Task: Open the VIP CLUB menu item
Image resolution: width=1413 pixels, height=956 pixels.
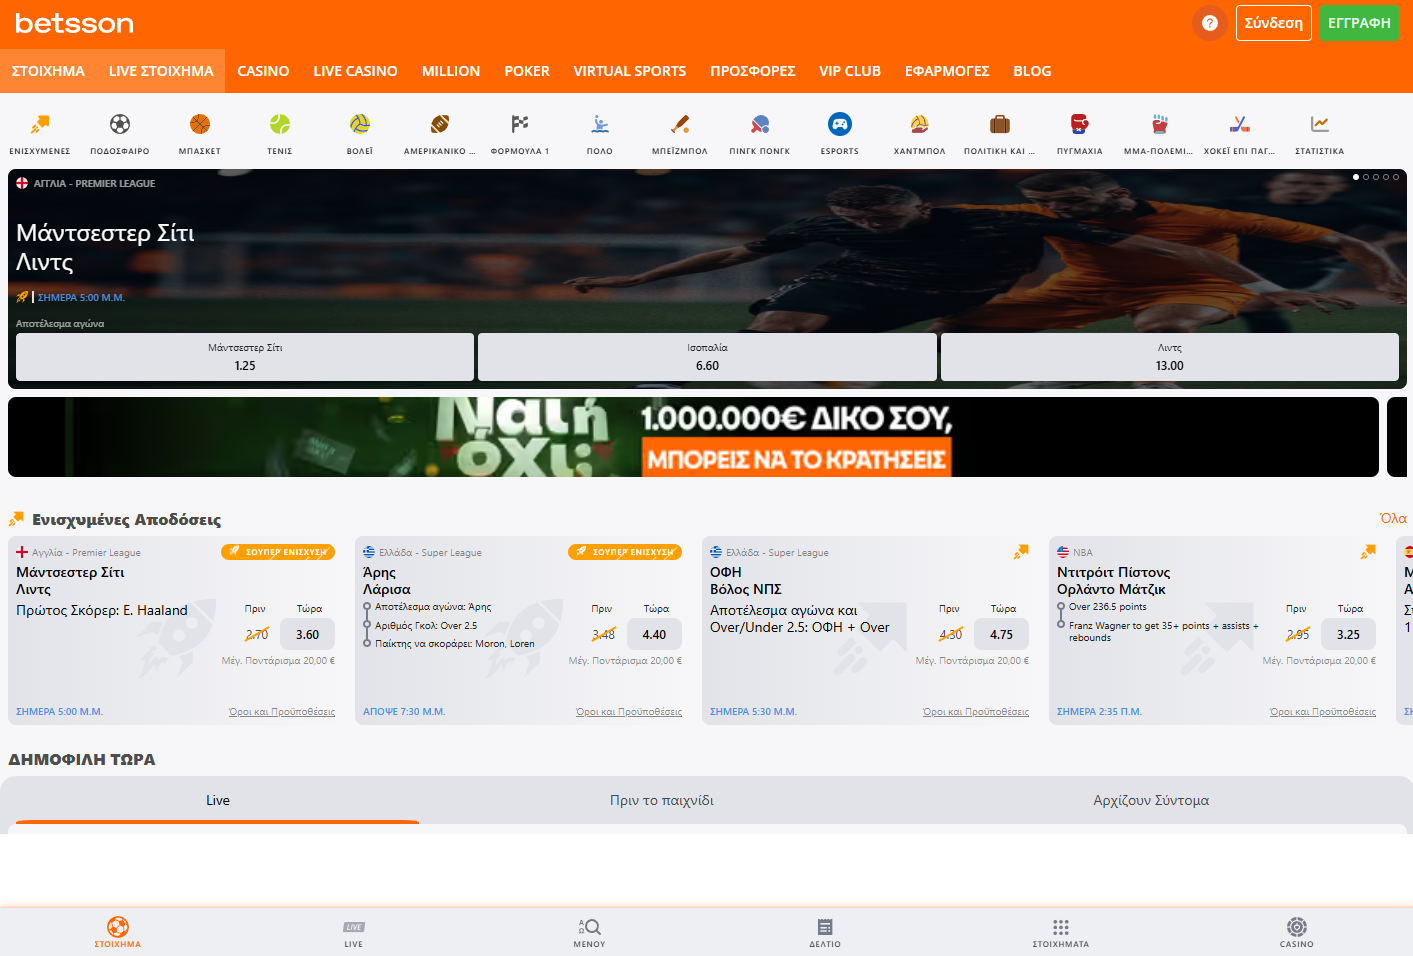Action: coord(849,71)
